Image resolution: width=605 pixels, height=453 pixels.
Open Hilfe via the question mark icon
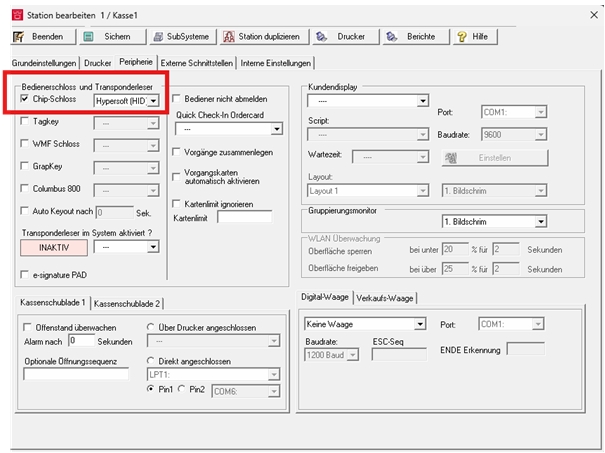pos(462,37)
